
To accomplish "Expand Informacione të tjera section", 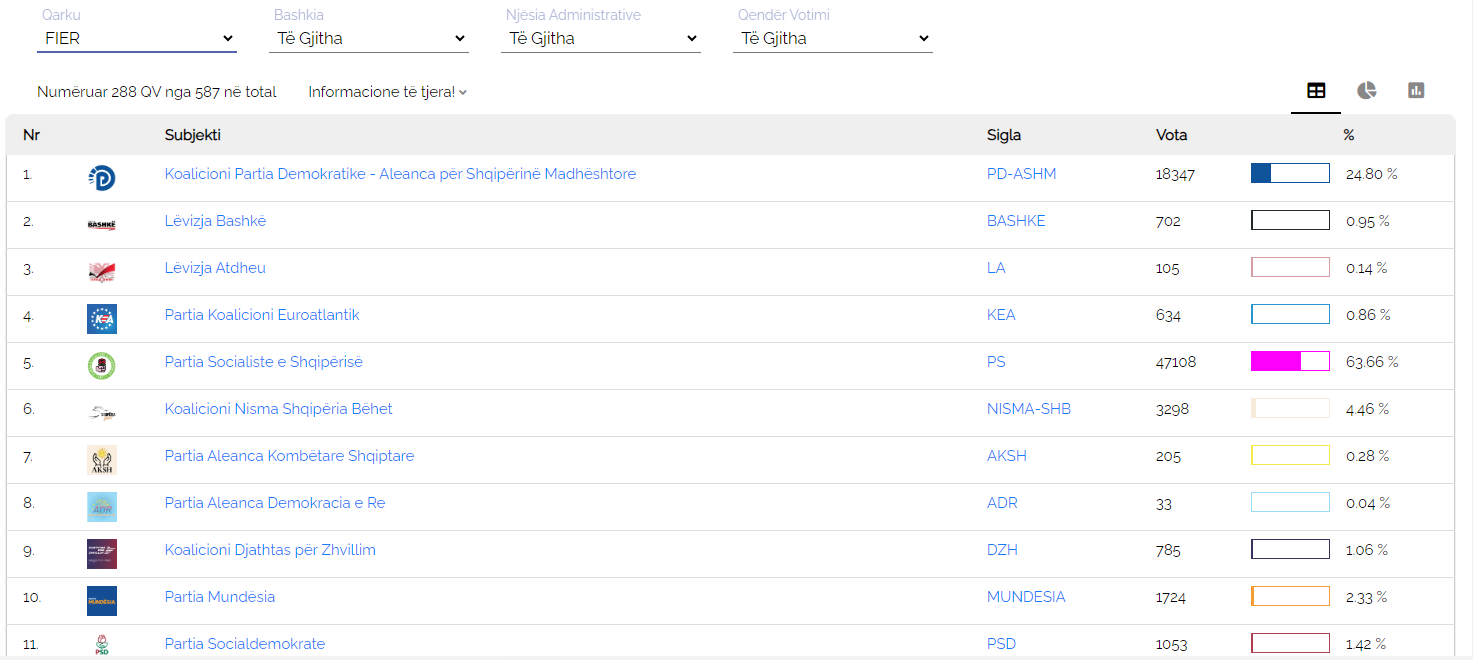I will click(387, 92).
